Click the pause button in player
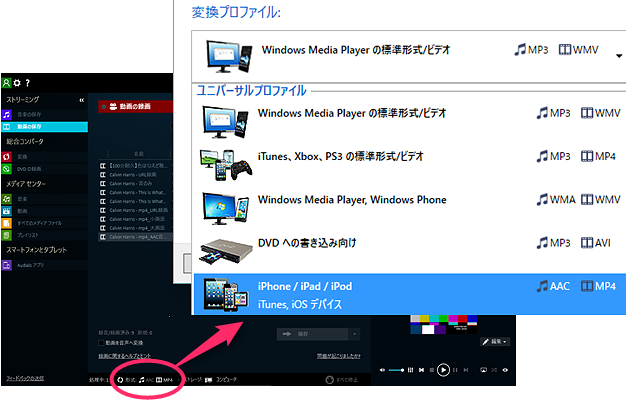The width and height of the screenshot is (626, 402). click(x=455, y=370)
